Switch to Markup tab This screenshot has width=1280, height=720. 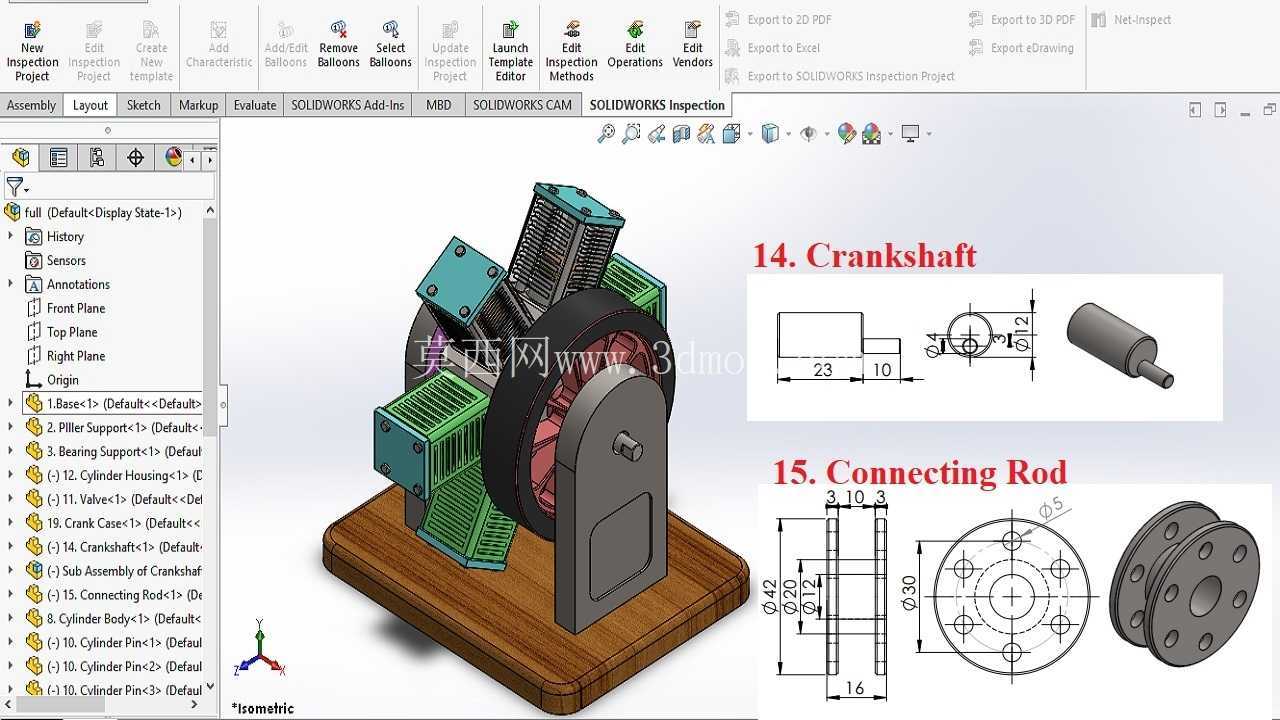click(198, 105)
